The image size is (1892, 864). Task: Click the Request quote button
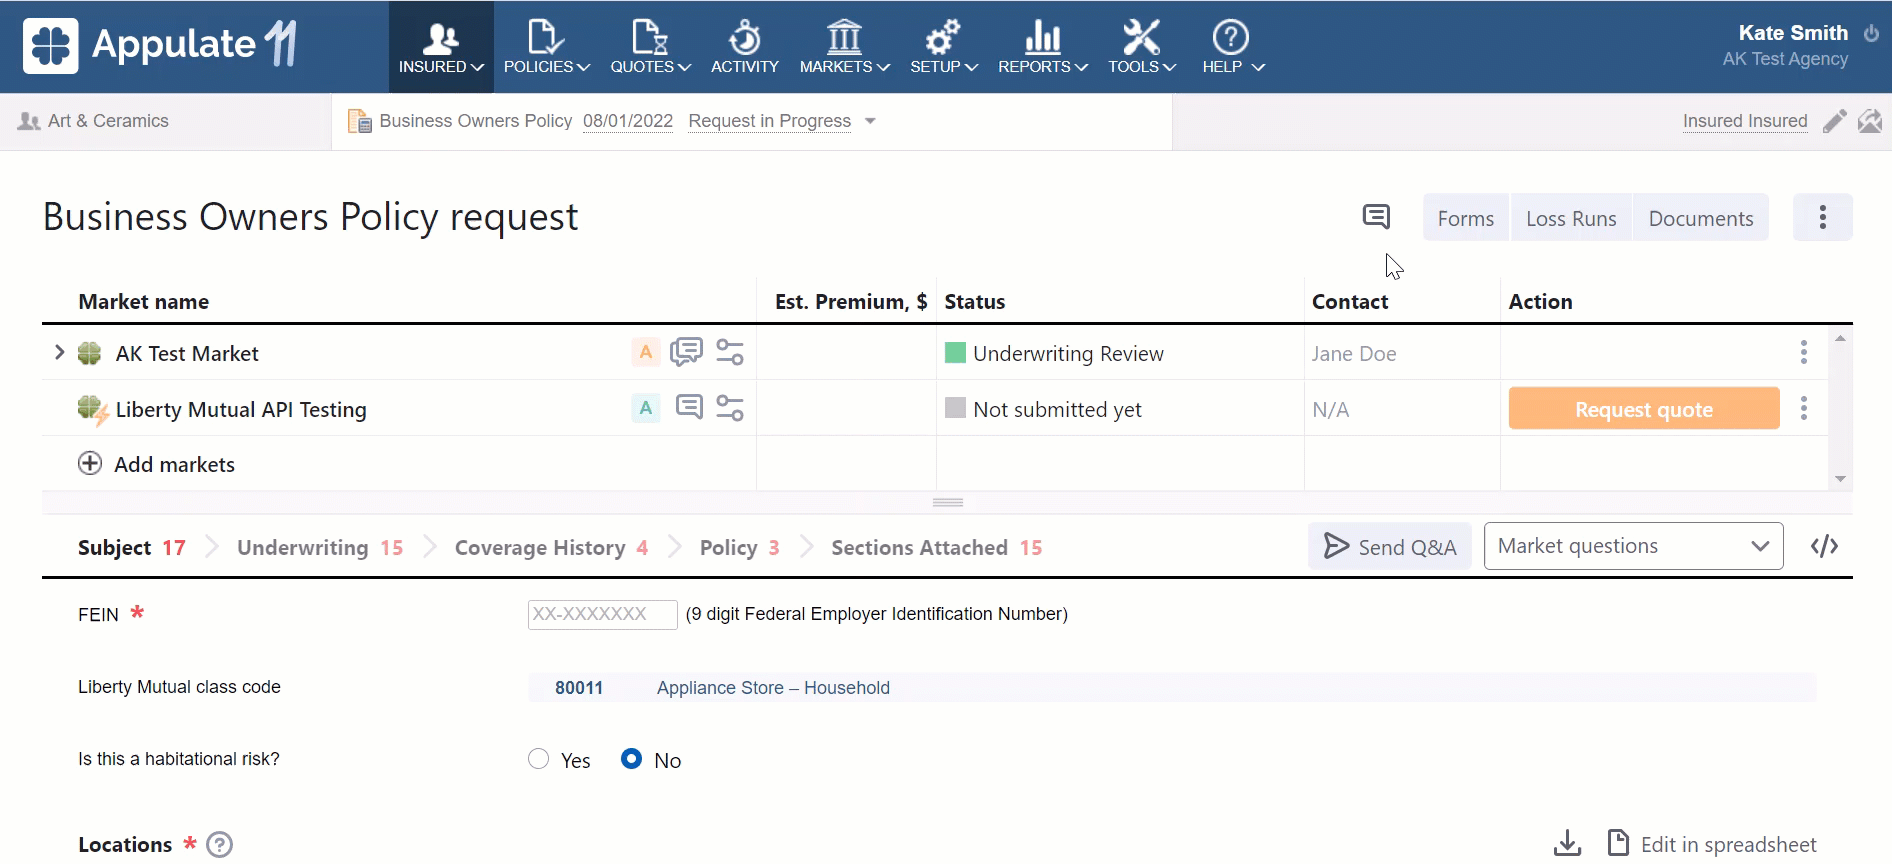coord(1644,409)
